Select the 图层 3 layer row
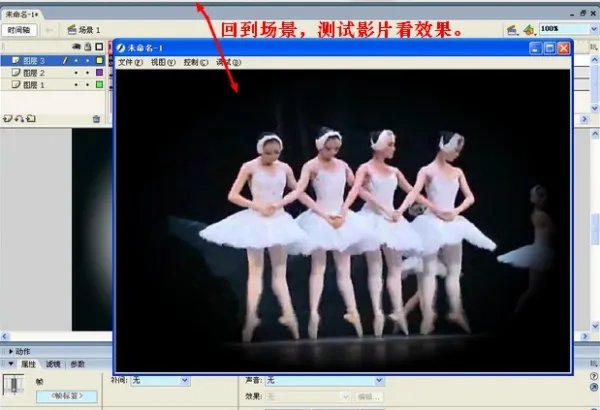 pyautogui.click(x=53, y=60)
